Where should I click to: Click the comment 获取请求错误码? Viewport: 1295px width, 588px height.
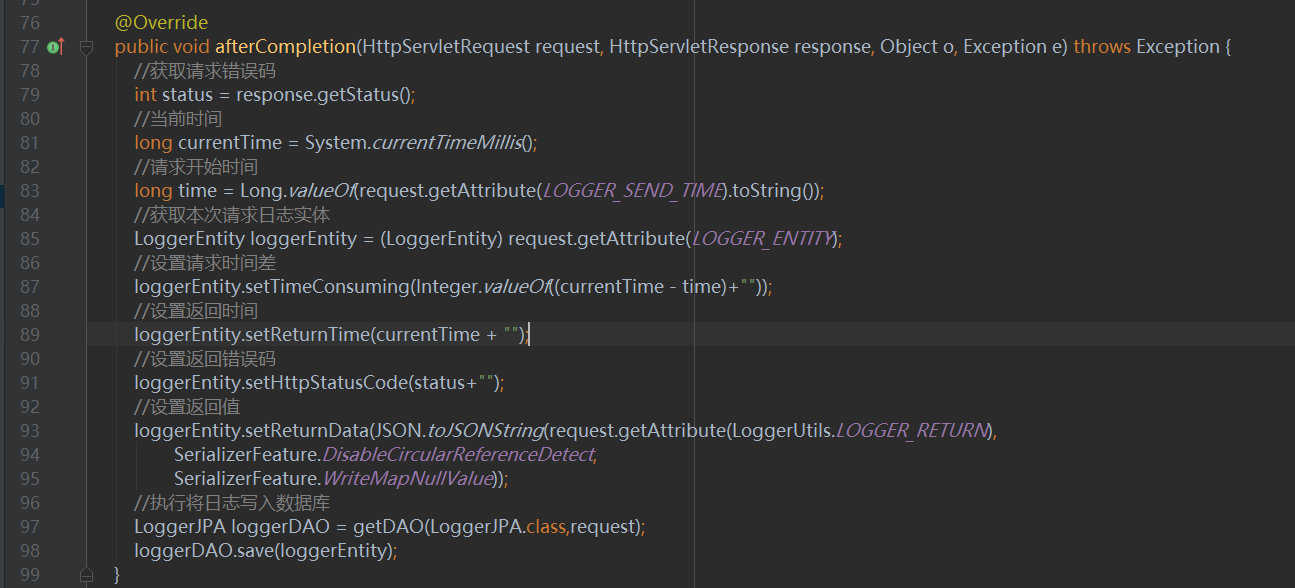click(205, 71)
